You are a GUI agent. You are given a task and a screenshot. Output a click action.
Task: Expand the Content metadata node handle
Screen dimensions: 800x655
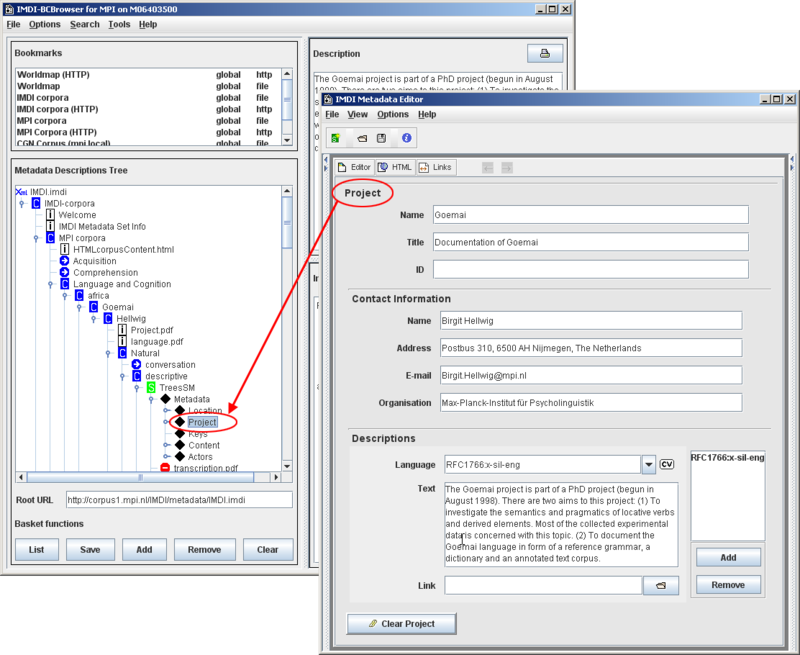pyautogui.click(x=168, y=446)
